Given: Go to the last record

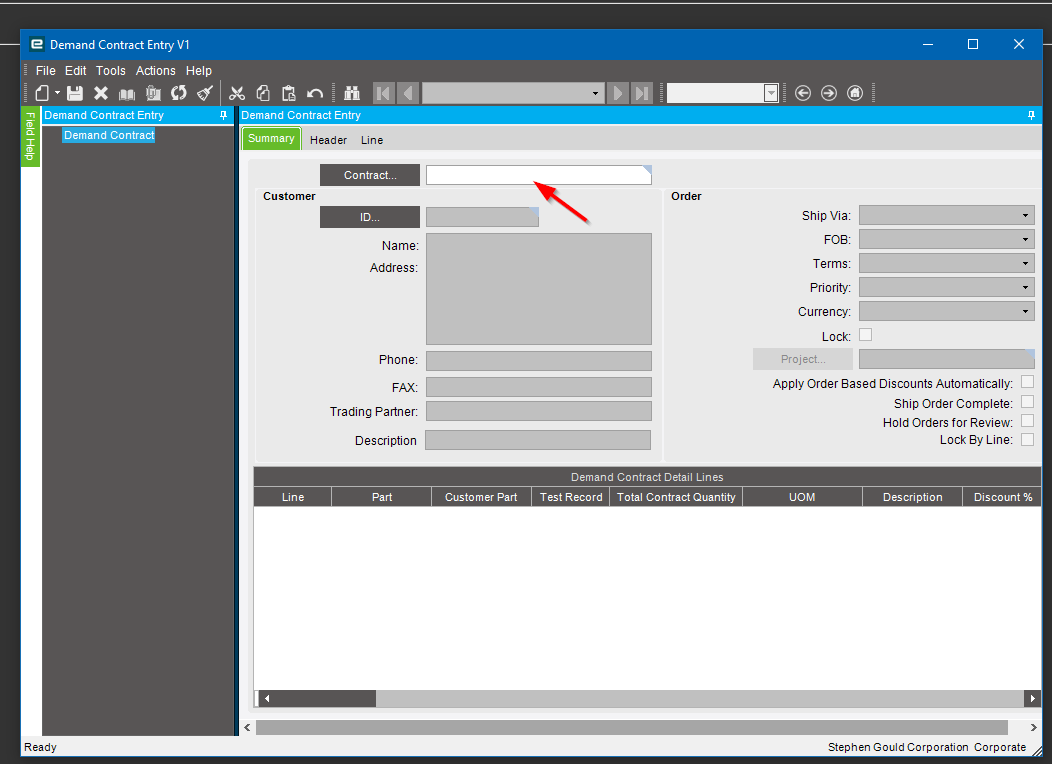Looking at the screenshot, I should (x=642, y=93).
